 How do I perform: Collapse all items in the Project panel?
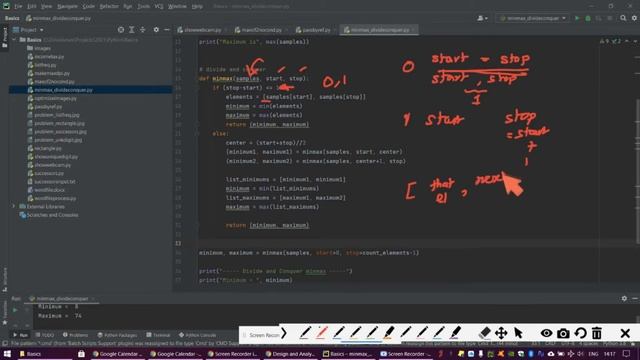click(142, 30)
